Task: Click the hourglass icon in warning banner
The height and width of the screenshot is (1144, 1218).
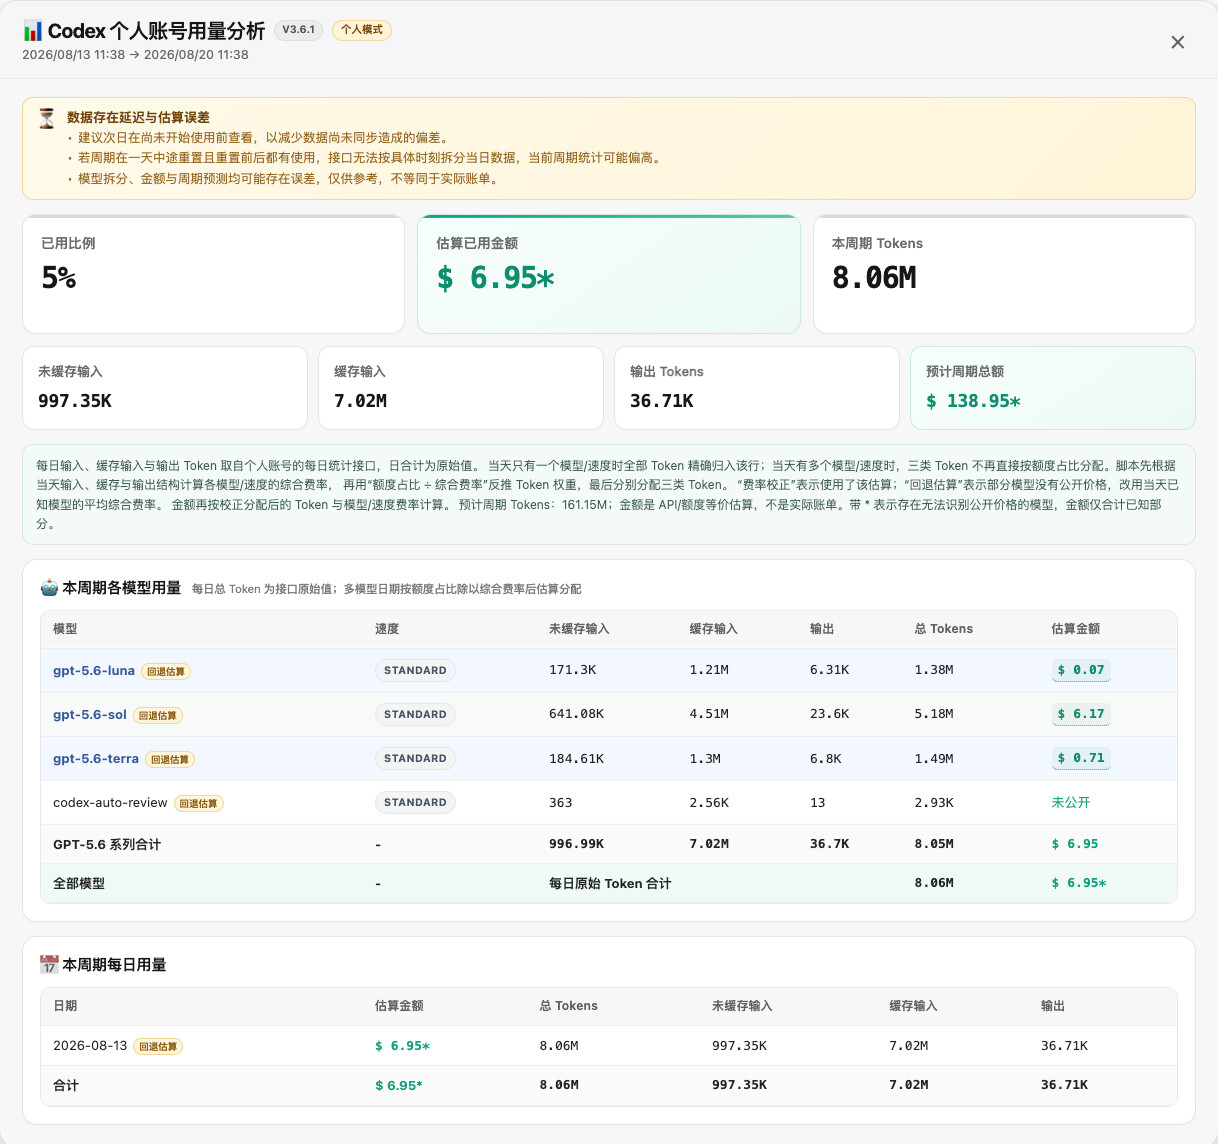Action: point(47,118)
